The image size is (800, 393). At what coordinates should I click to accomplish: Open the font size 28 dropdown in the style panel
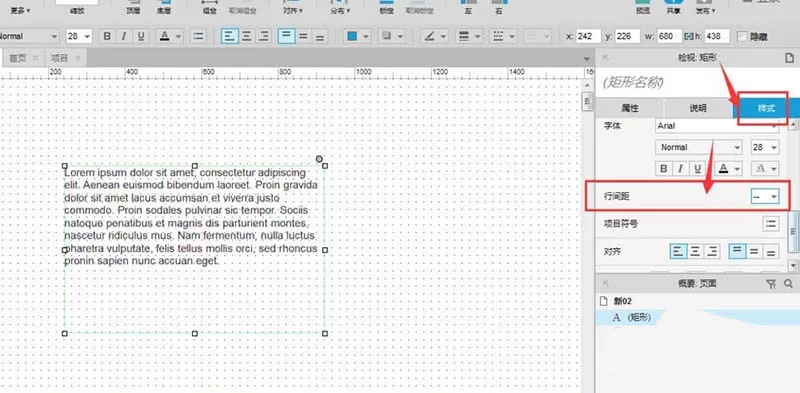(765, 147)
